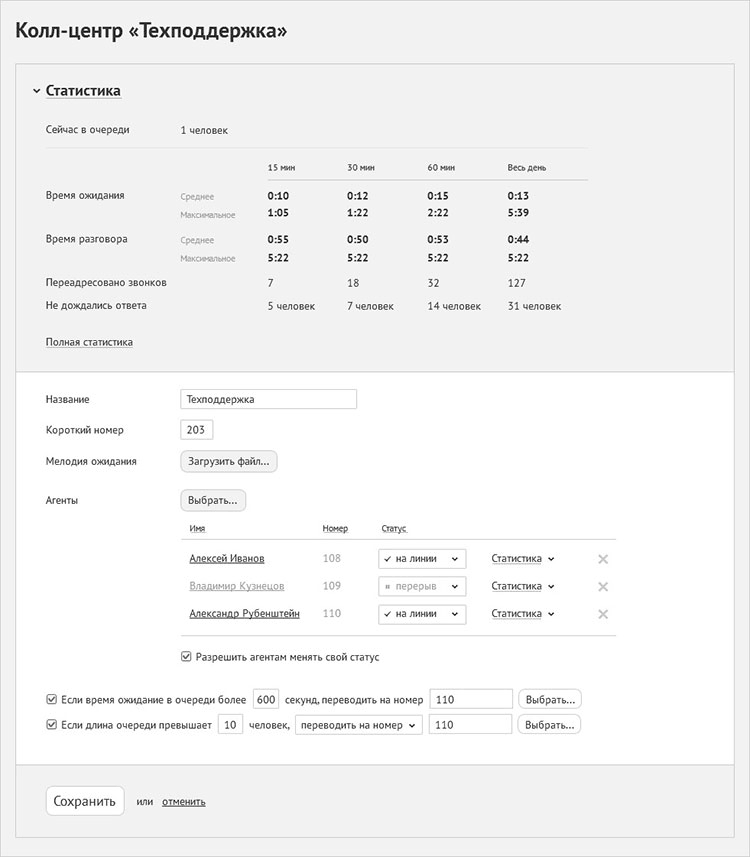Disable the queue length rule checkbox
750x857 pixels.
click(x=52, y=725)
